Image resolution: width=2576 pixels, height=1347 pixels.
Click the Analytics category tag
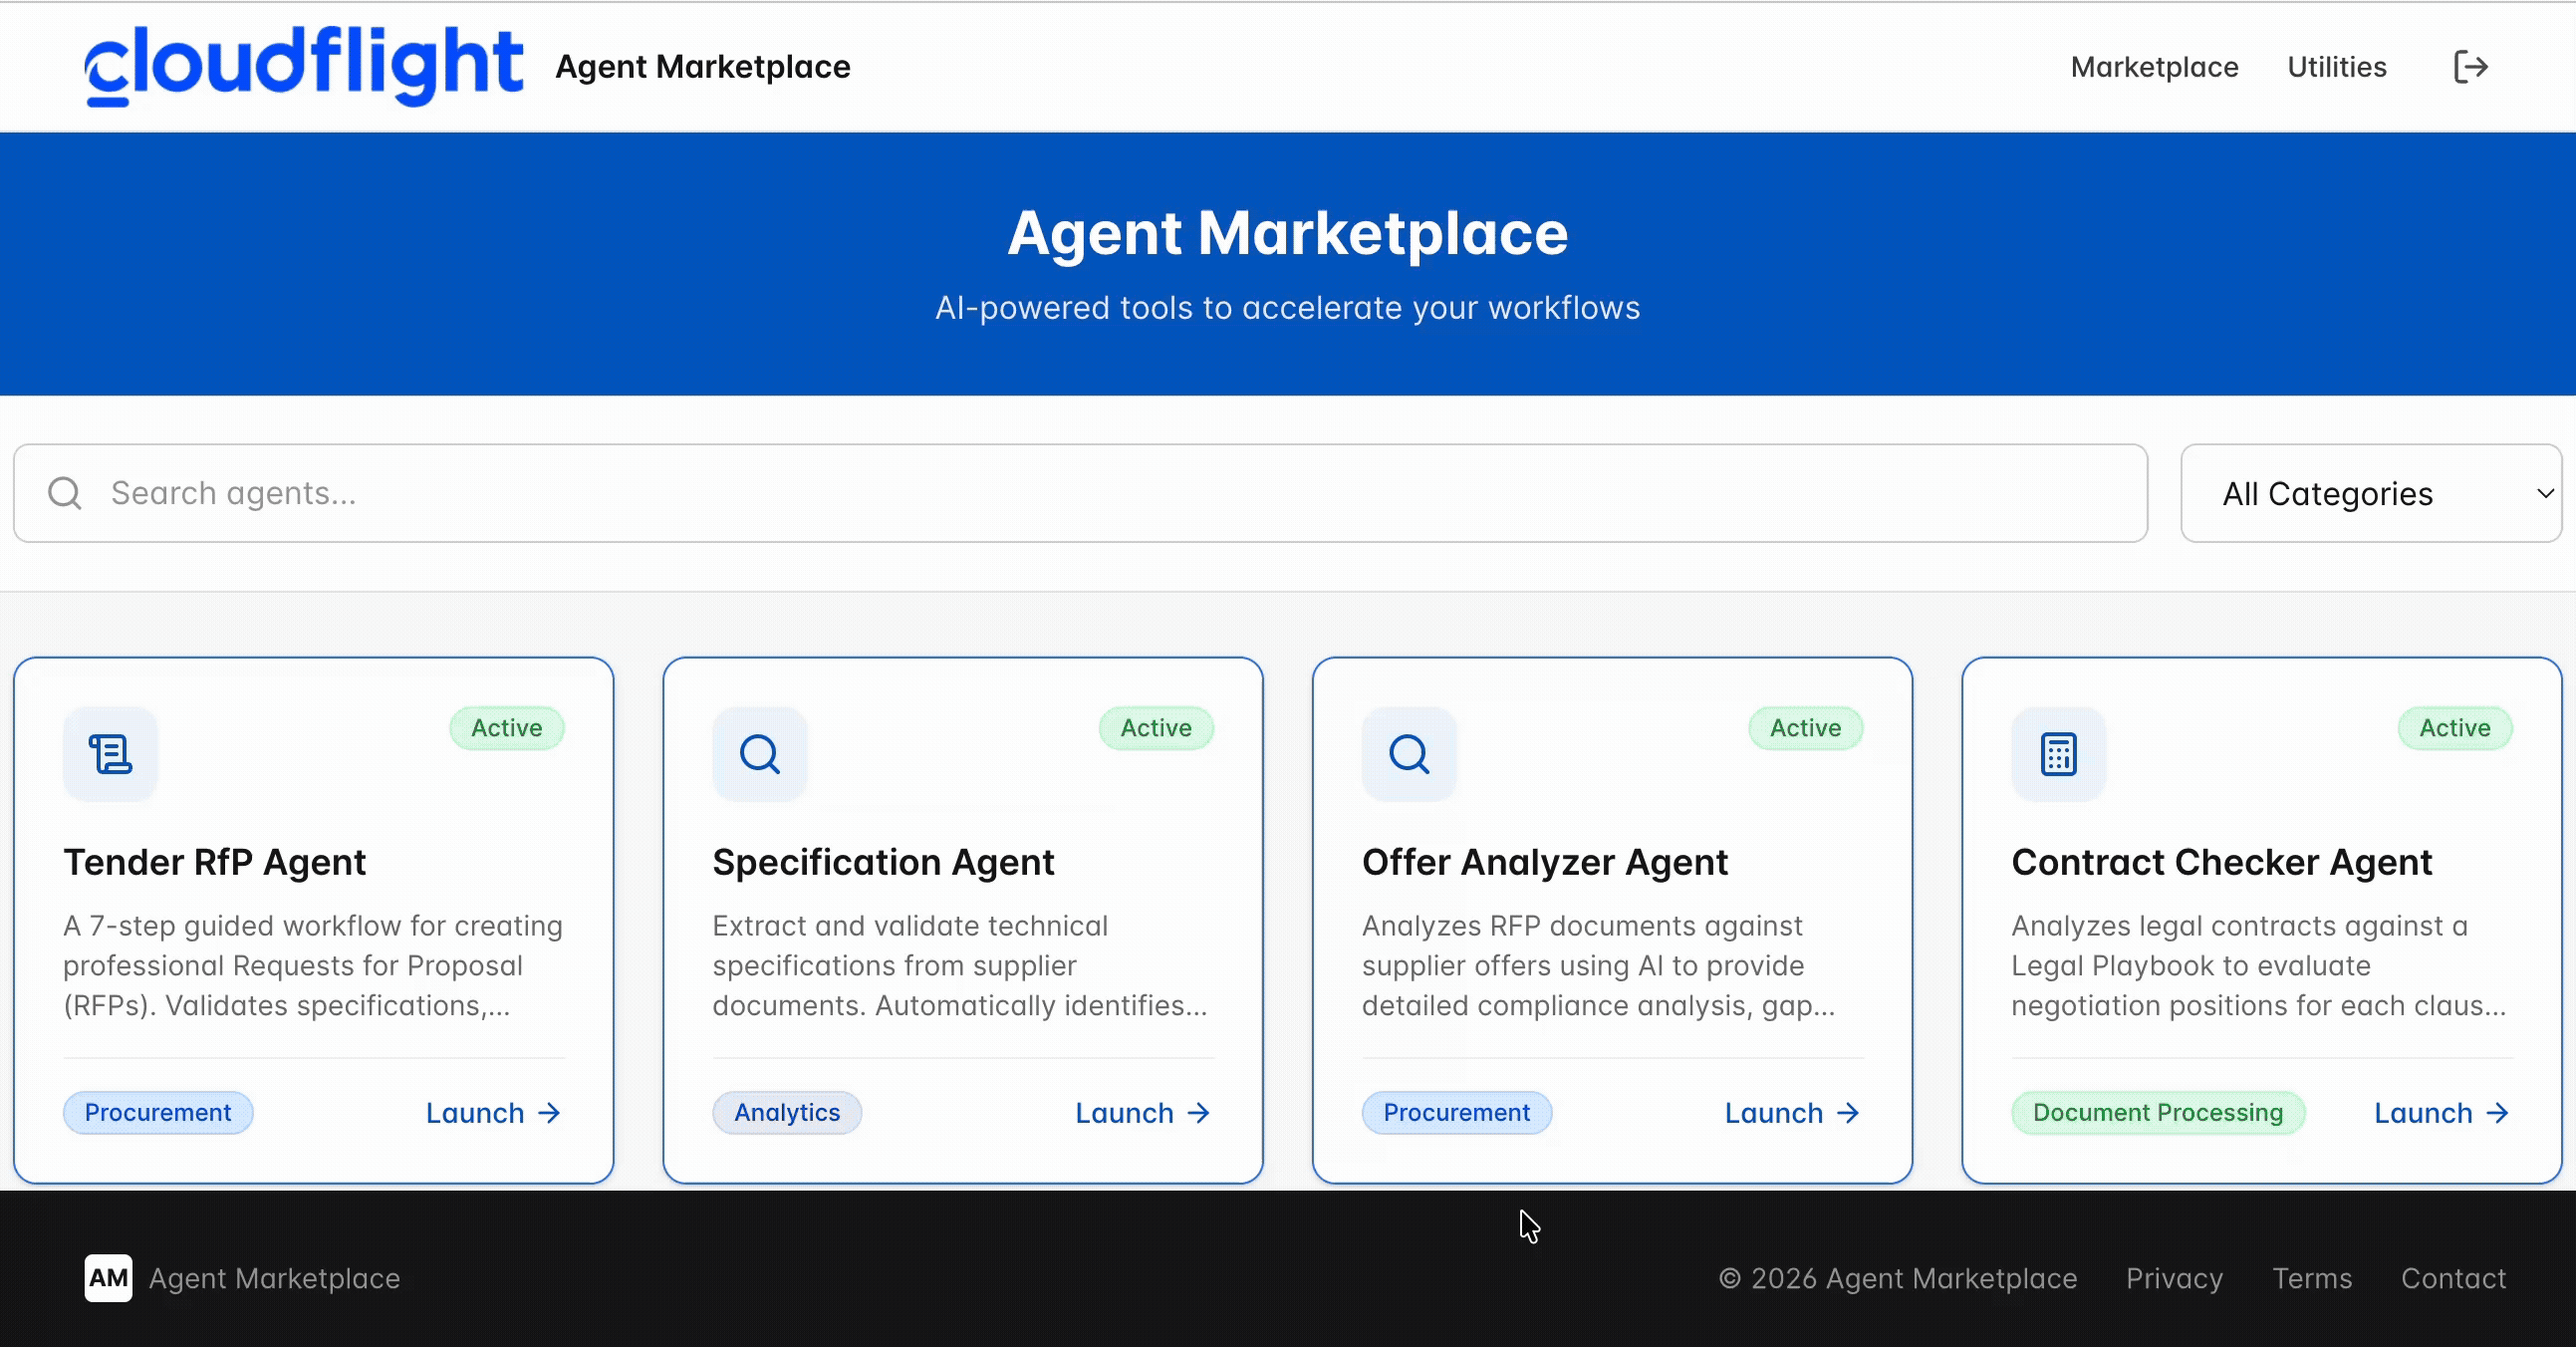[x=787, y=1113]
